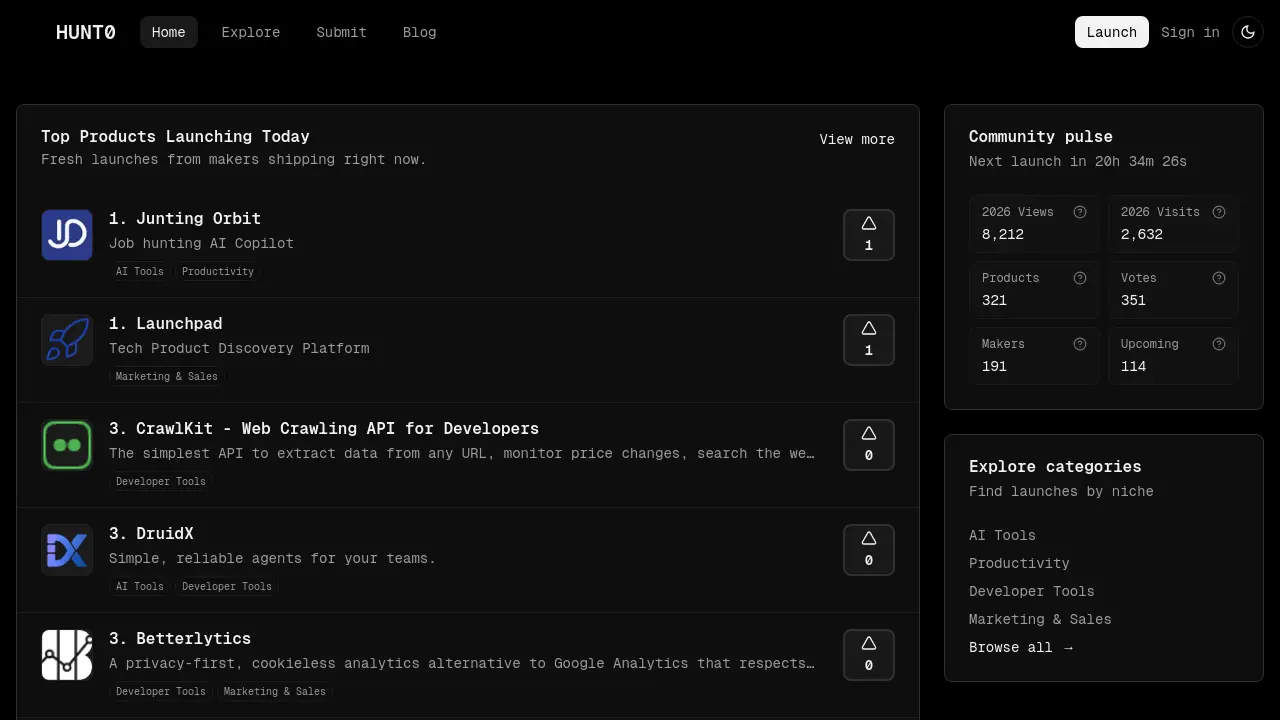This screenshot has height=720, width=1280.
Task: Upvote Betterlytics product
Action: [x=869, y=655]
